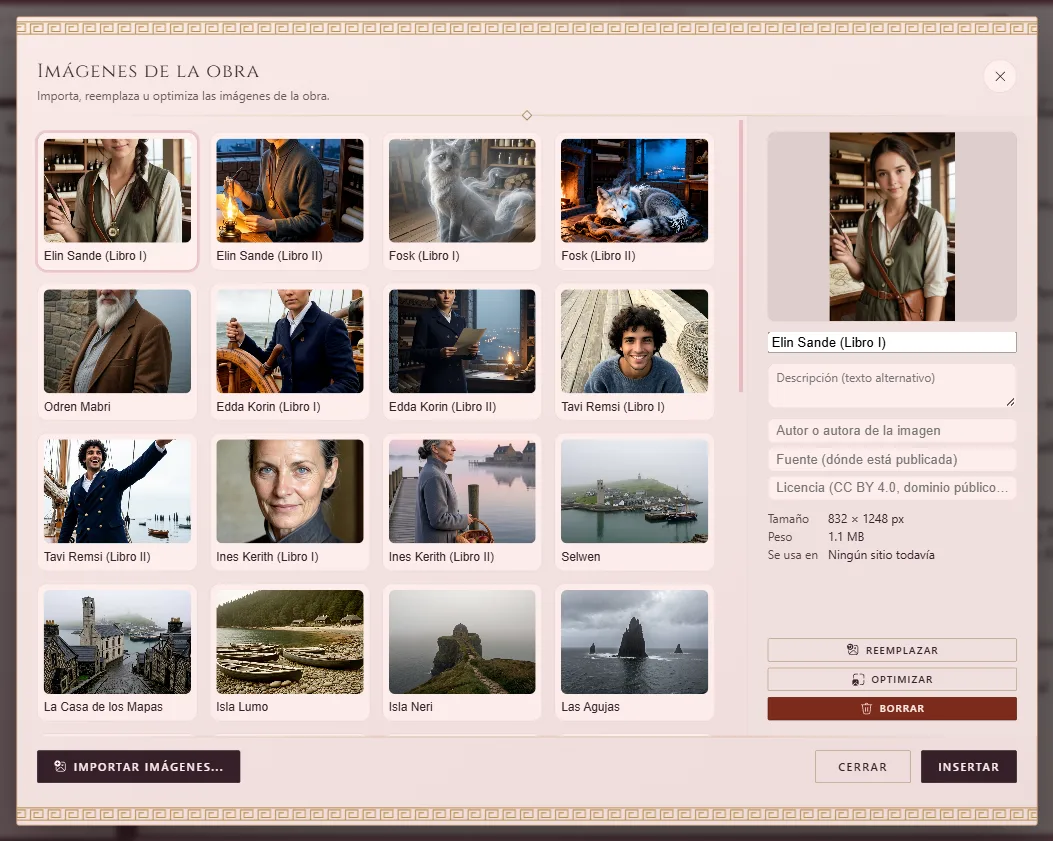Screen dimensions: 1053x841
Task: Select the Elin Sande (Libro I) thumbnail
Action: pyautogui.click(x=118, y=201)
